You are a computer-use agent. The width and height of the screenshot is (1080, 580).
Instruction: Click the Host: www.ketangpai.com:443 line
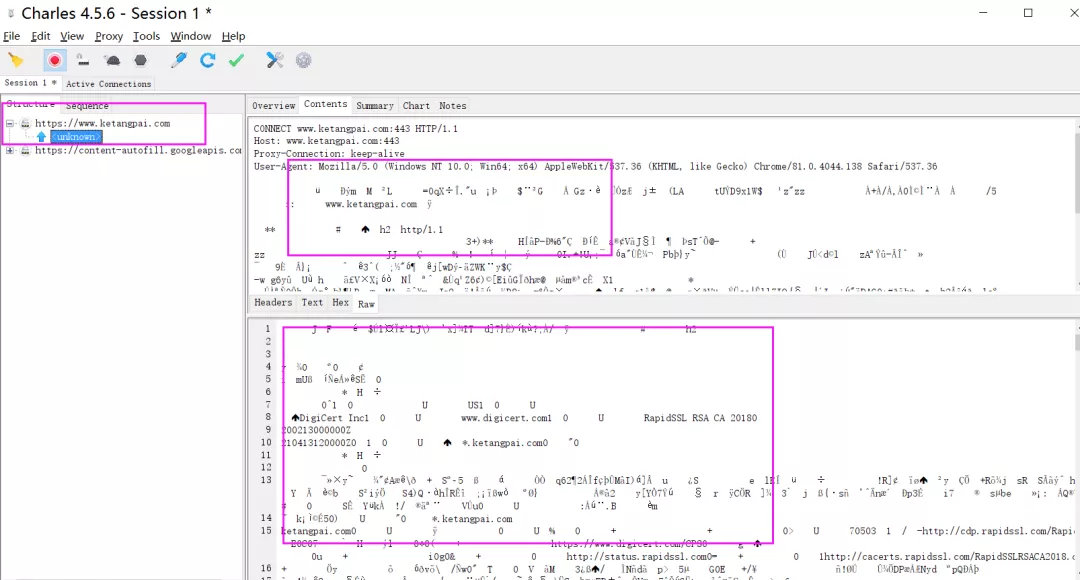click(x=326, y=141)
